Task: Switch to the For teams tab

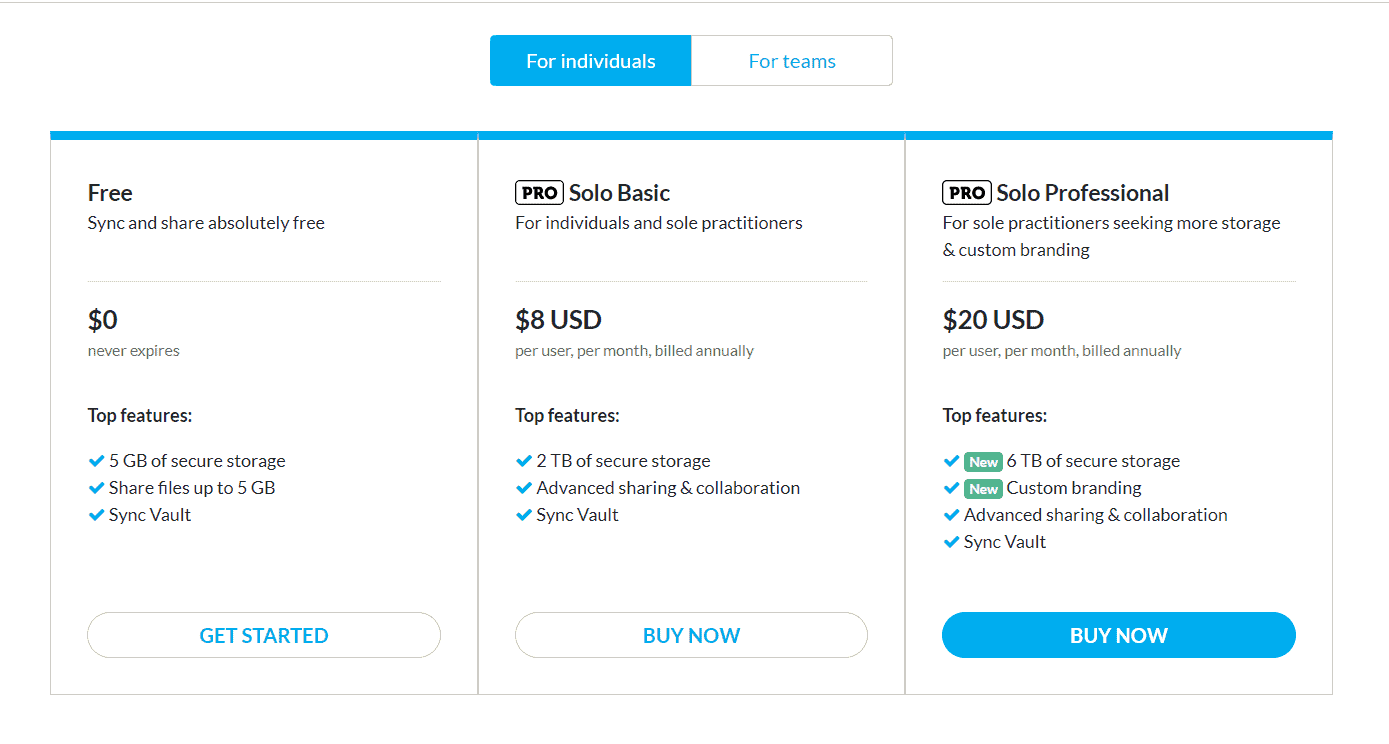Action: coord(791,61)
